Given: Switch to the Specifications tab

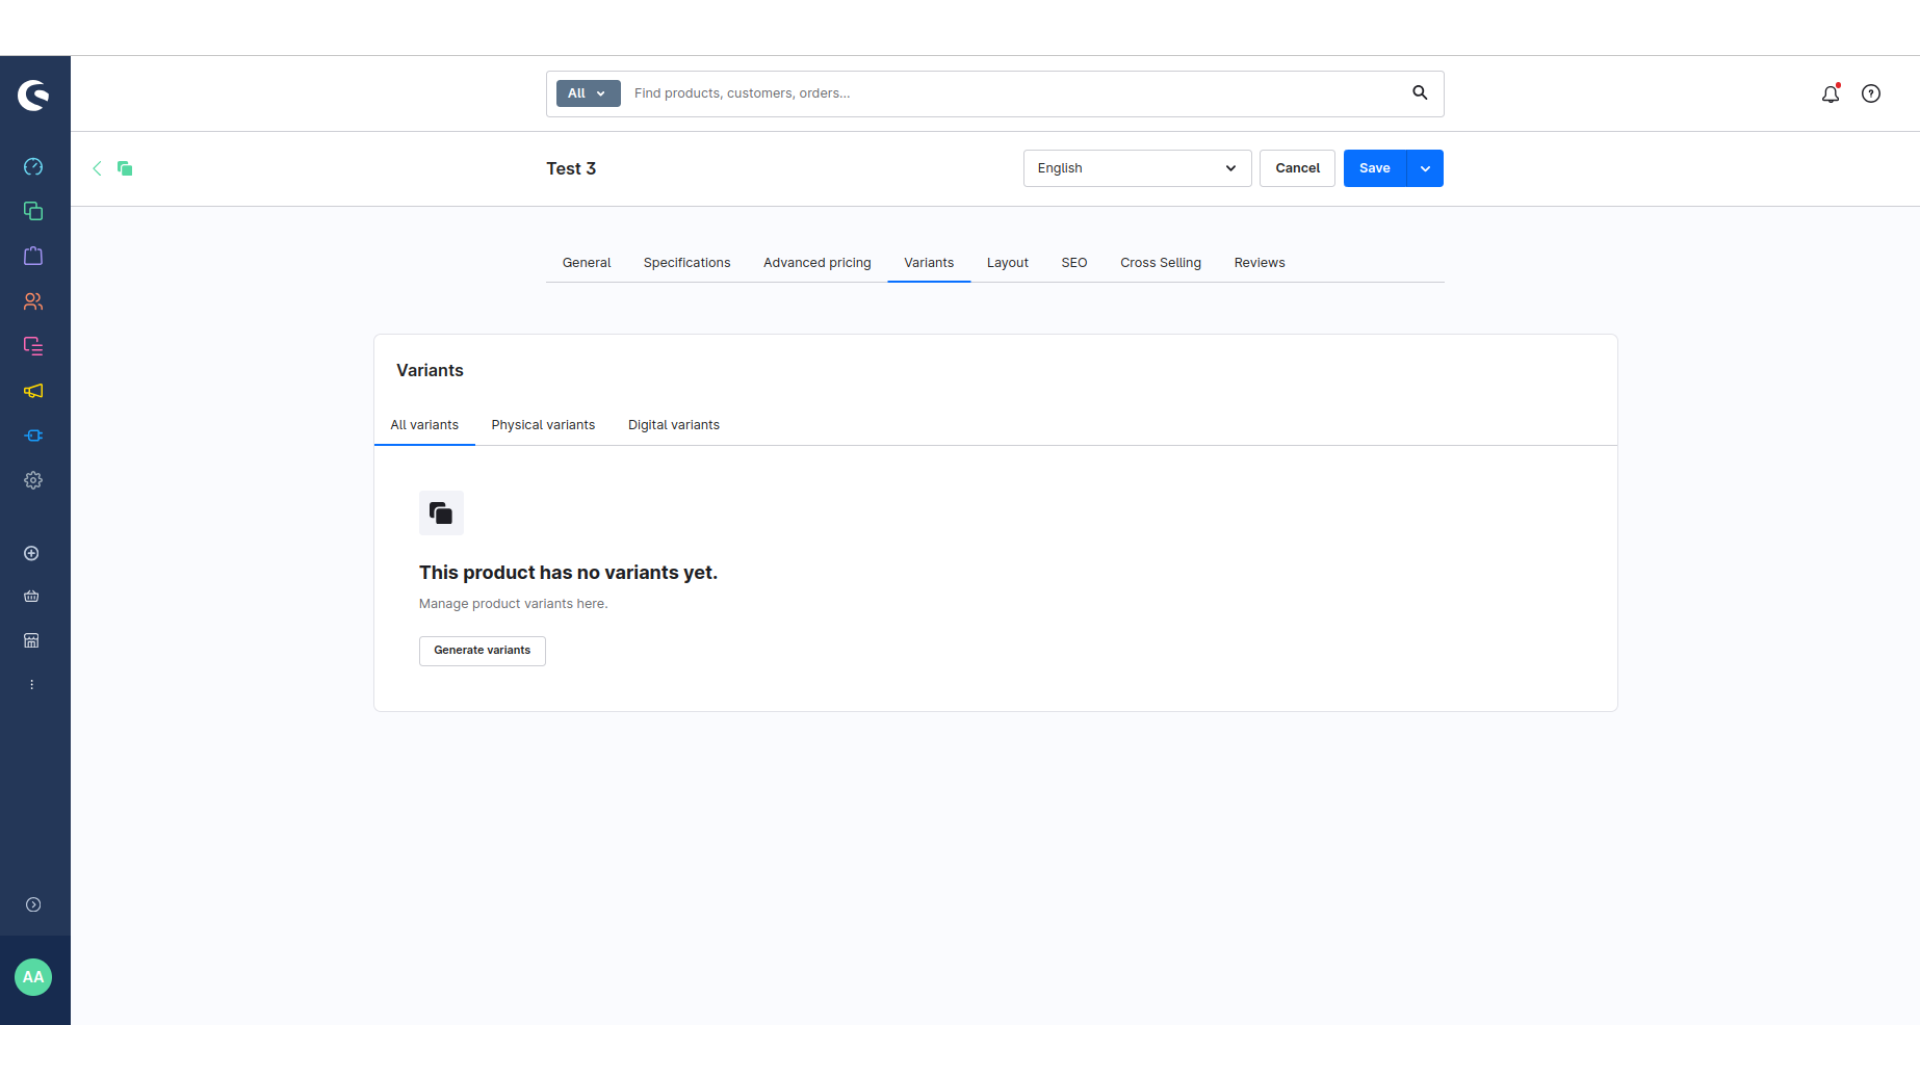Looking at the screenshot, I should click(687, 263).
